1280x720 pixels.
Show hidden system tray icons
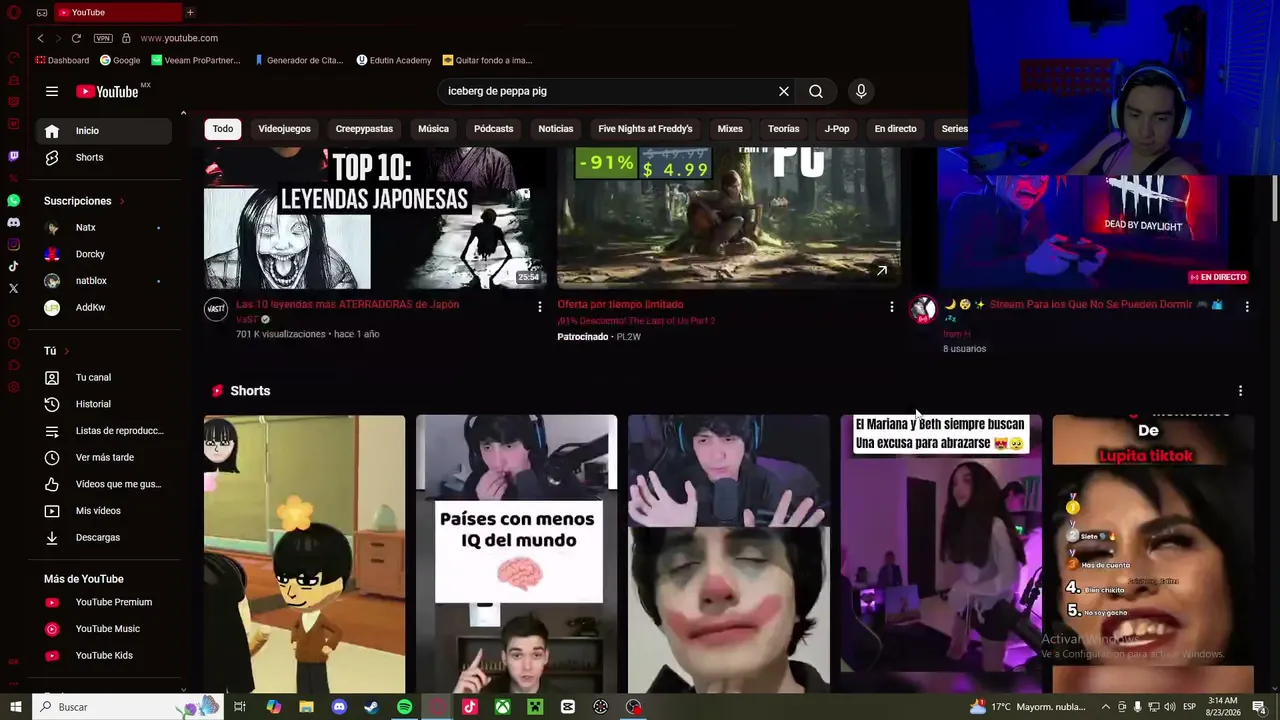(x=1105, y=707)
